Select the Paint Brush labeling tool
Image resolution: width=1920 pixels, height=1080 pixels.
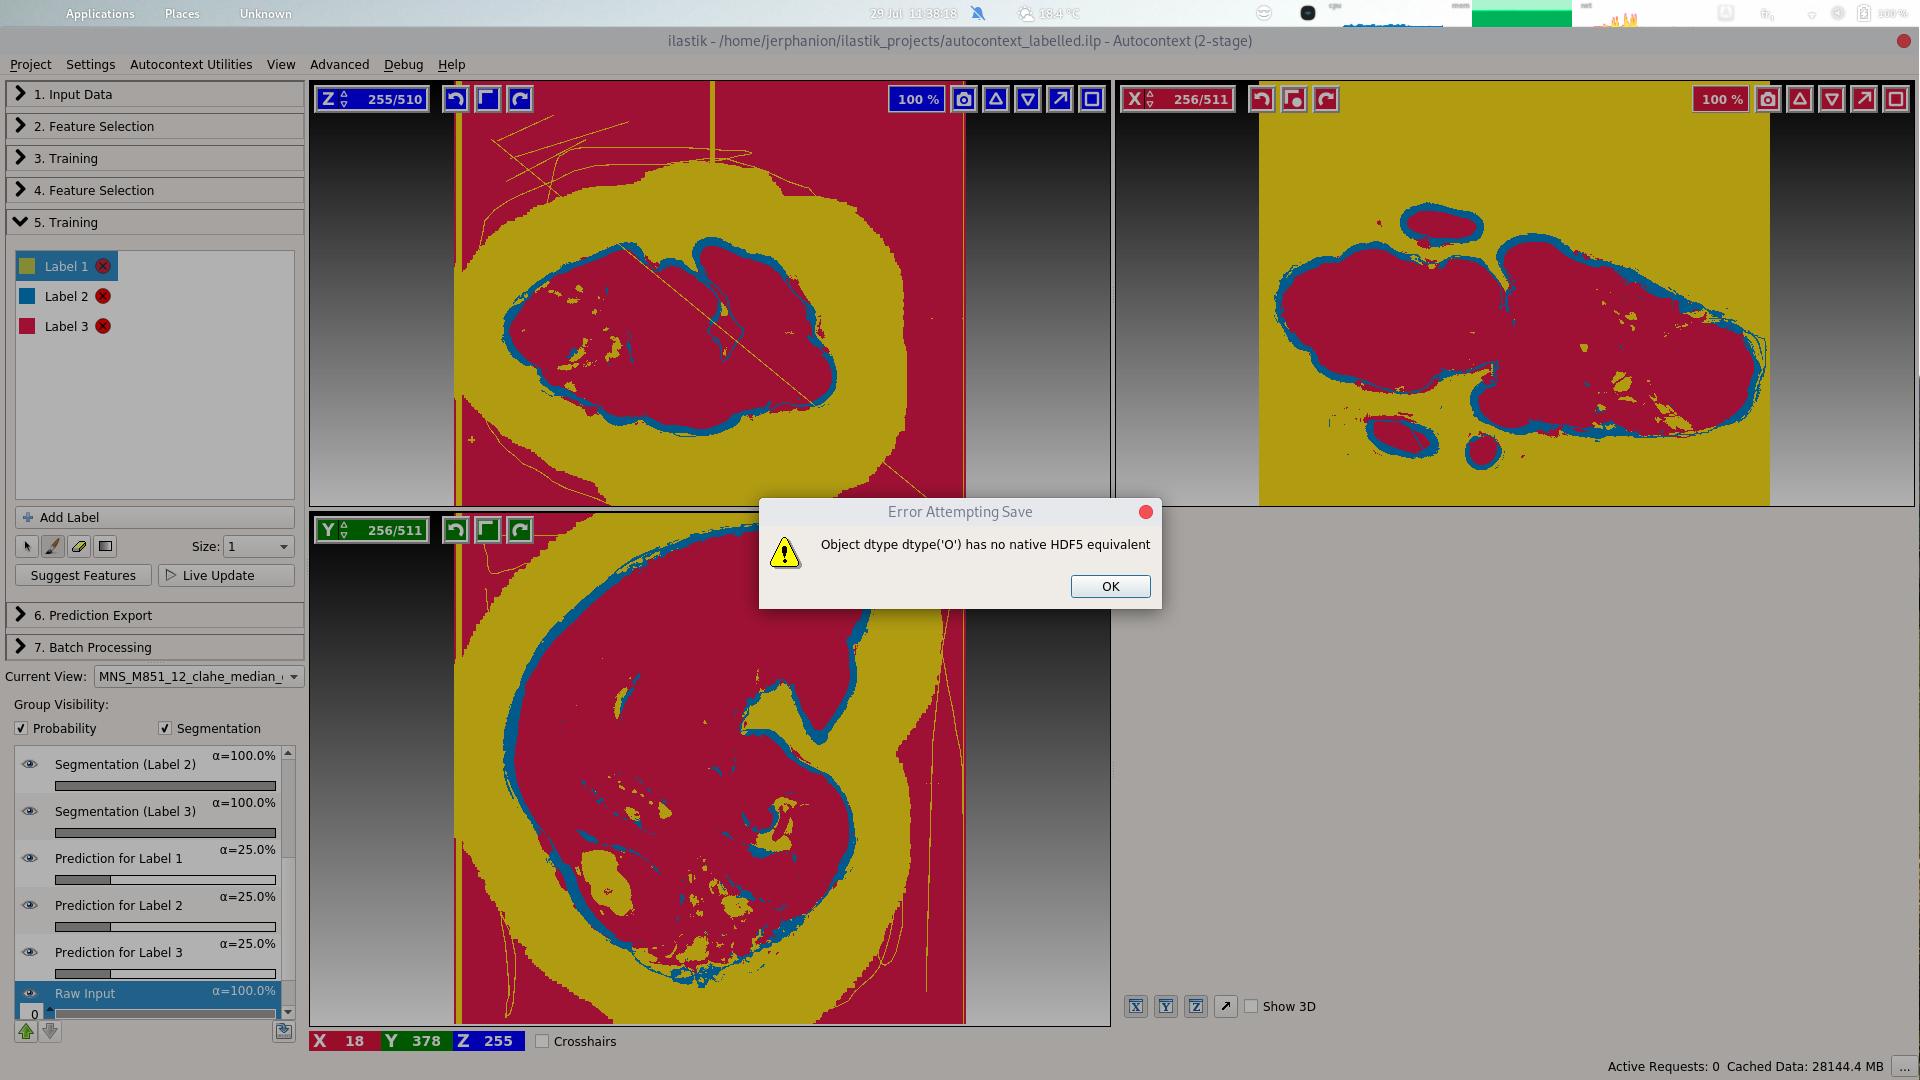point(52,546)
